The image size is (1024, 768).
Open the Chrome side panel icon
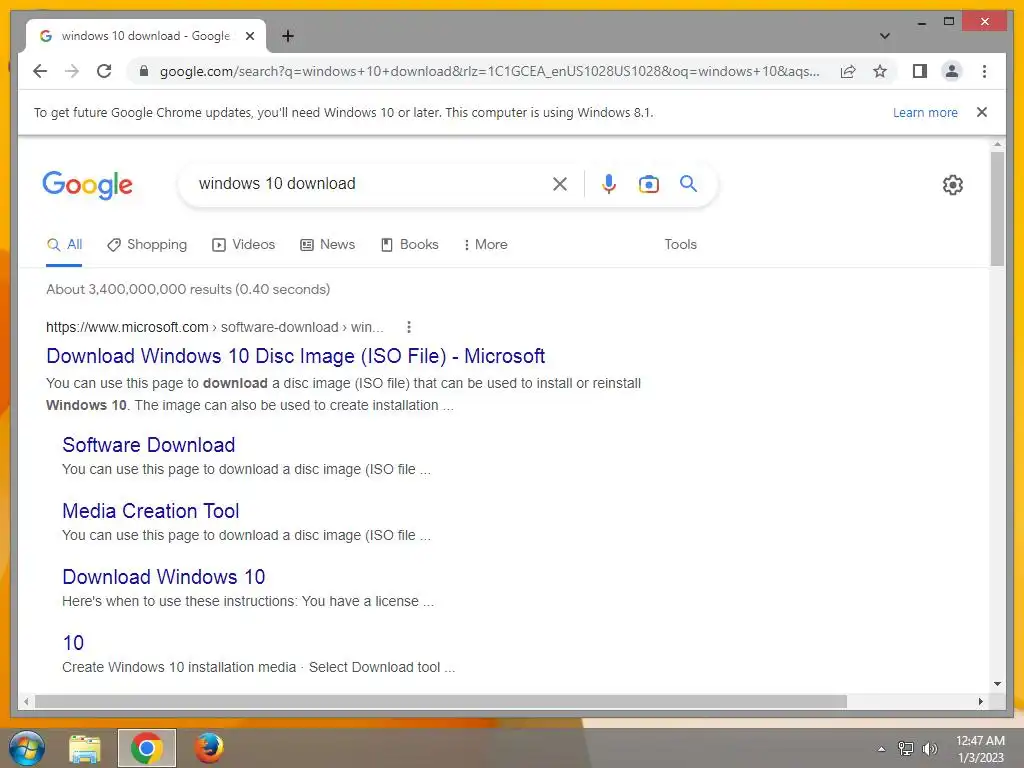(920, 71)
